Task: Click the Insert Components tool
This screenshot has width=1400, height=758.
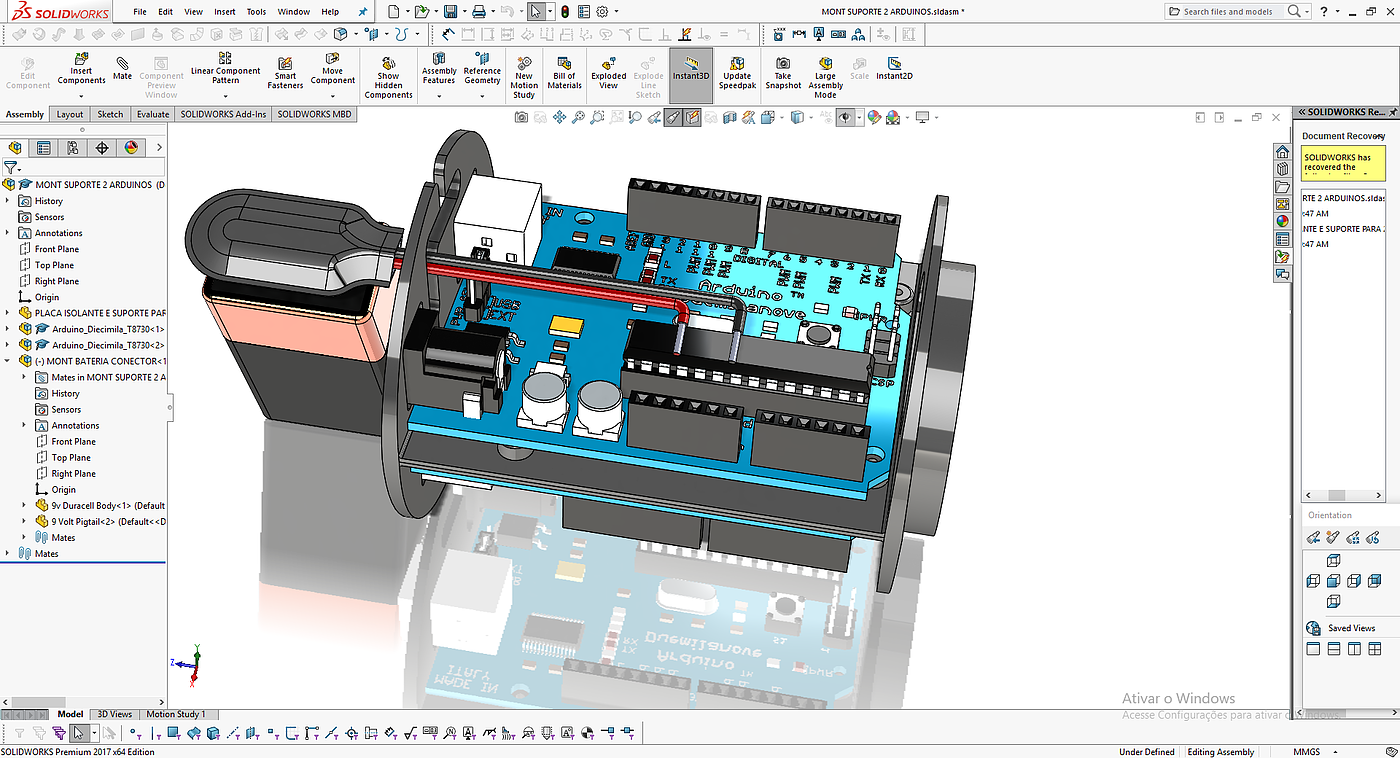Action: (81, 68)
